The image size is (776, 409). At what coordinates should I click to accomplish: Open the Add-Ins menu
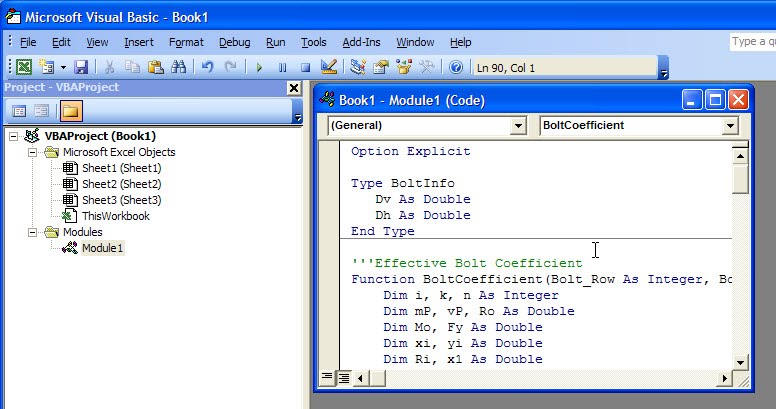(361, 43)
